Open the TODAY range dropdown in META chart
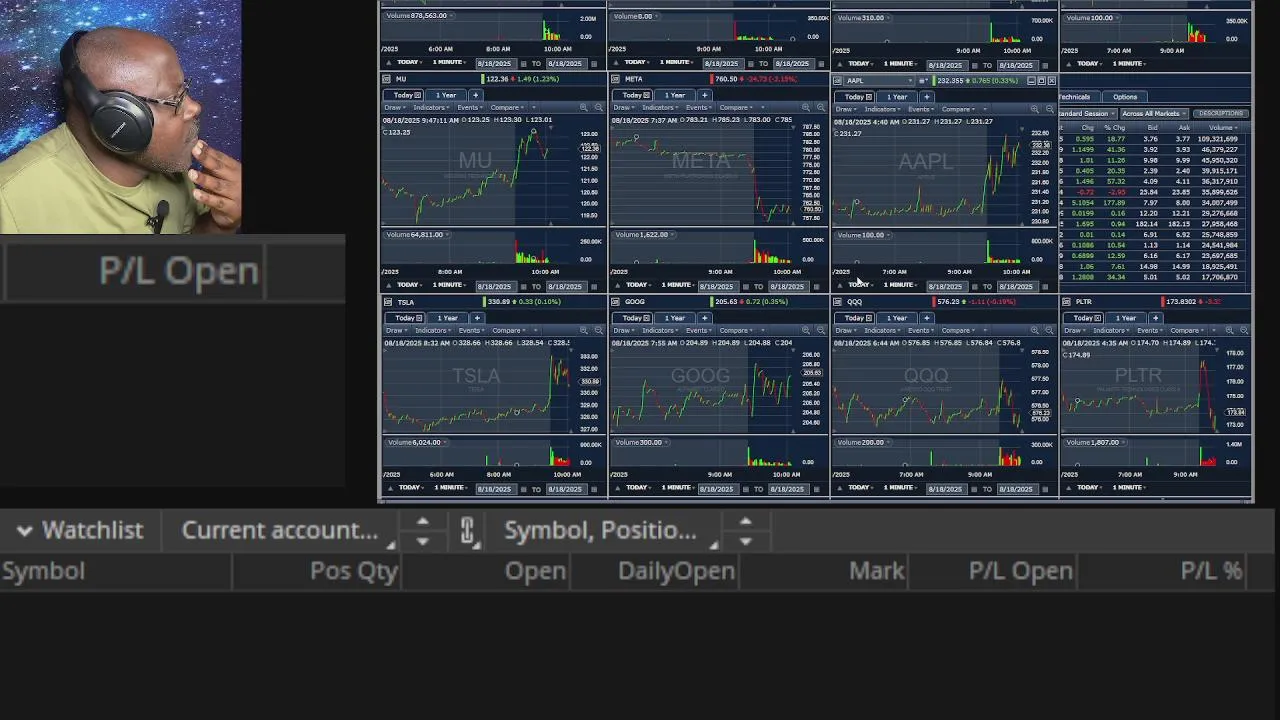Viewport: 1280px width, 720px height. click(x=641, y=285)
